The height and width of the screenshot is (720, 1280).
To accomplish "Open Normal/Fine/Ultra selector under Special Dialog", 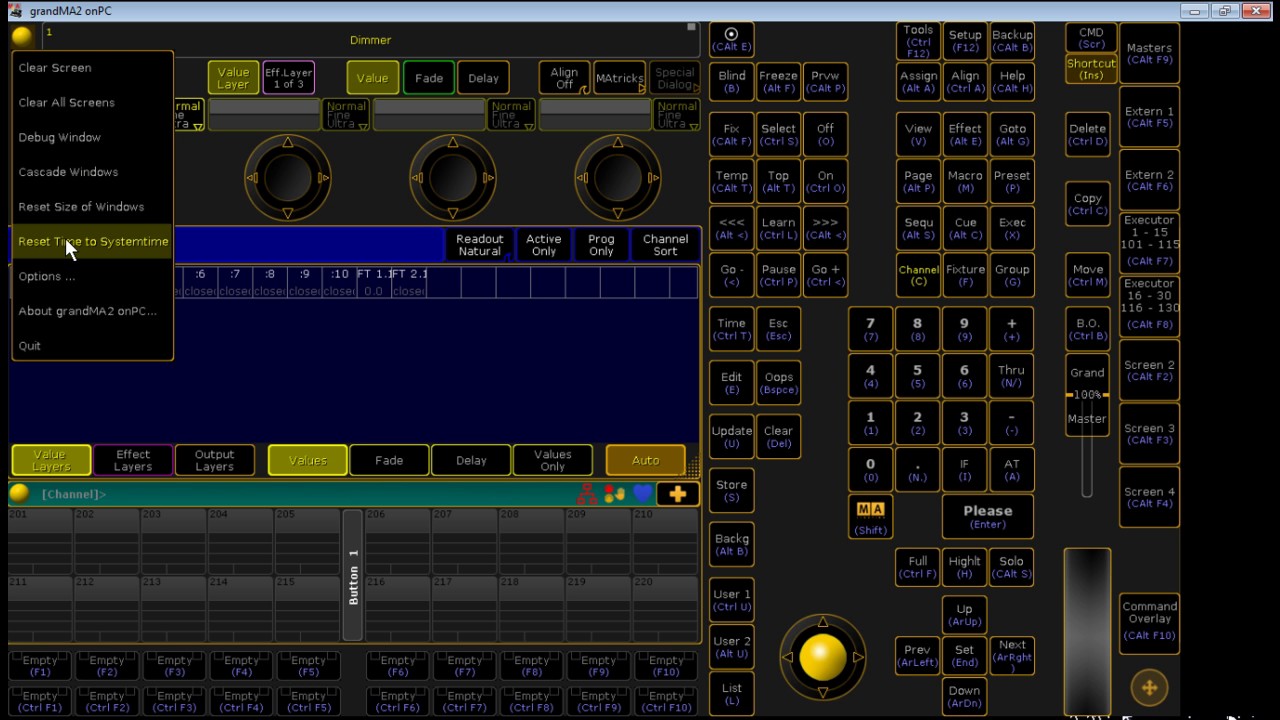I will 677,114.
